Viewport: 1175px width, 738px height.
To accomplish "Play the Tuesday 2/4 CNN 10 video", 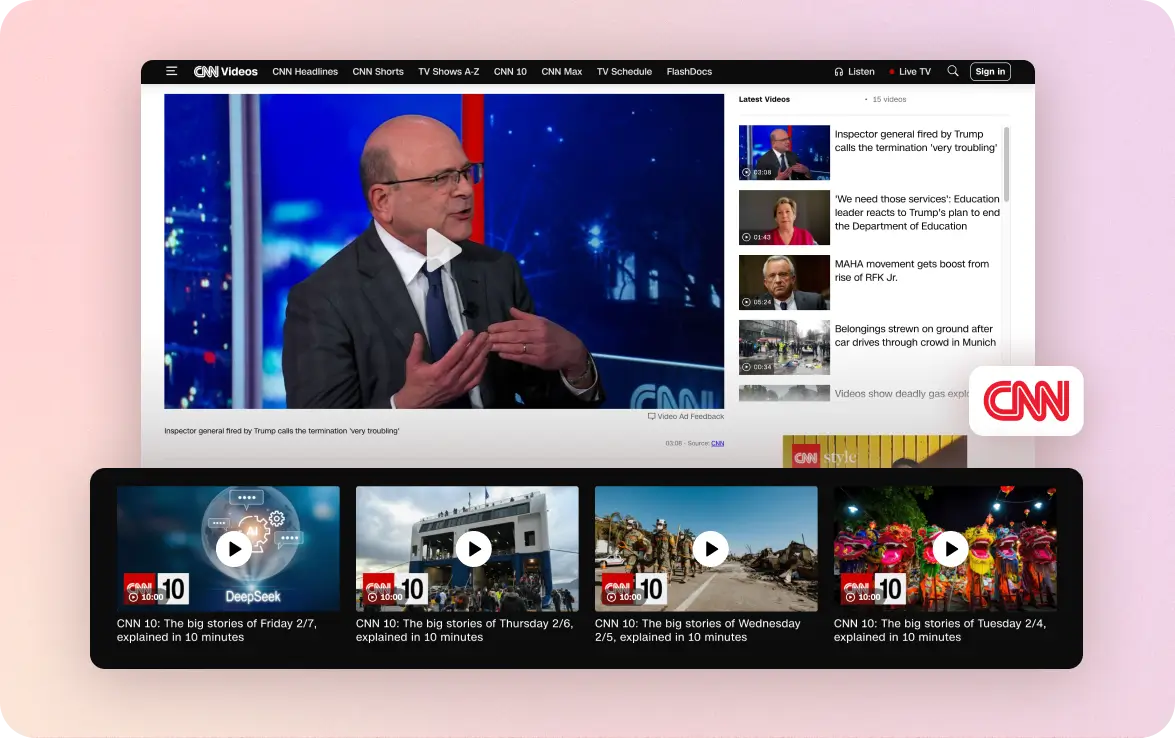I will (950, 549).
